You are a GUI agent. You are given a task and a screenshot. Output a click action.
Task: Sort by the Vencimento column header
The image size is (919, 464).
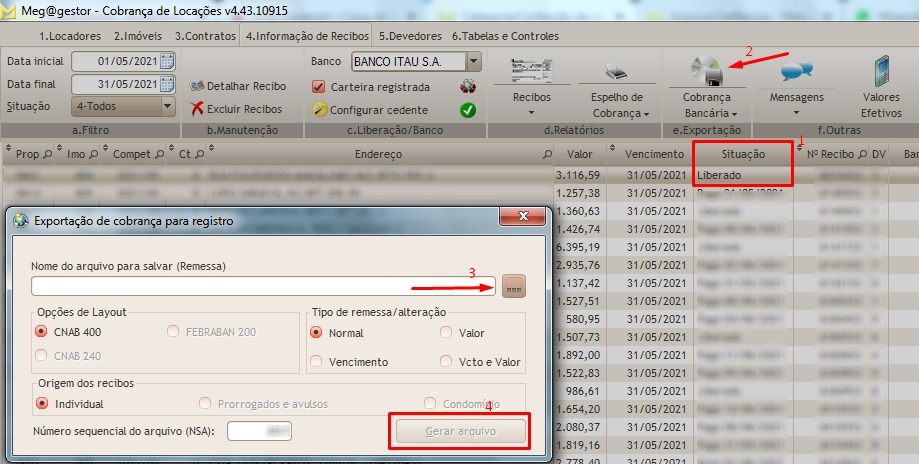click(654, 154)
